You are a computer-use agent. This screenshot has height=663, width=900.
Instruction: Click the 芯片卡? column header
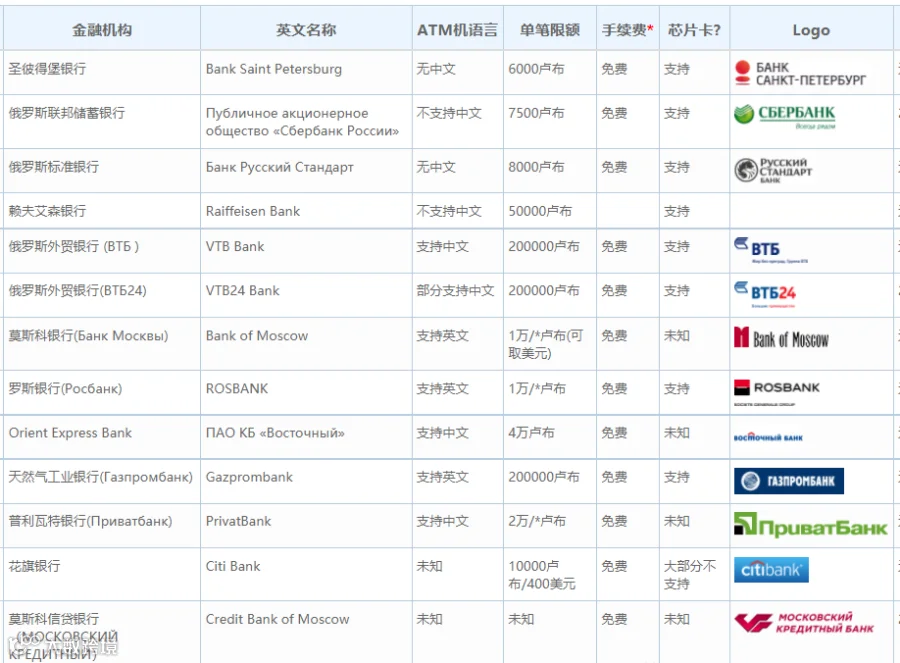[x=694, y=30]
